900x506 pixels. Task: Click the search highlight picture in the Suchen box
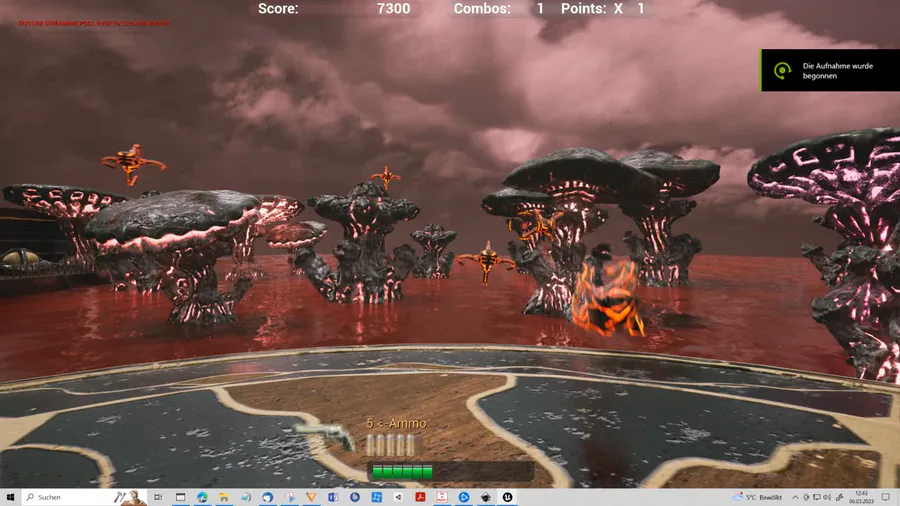point(129,497)
